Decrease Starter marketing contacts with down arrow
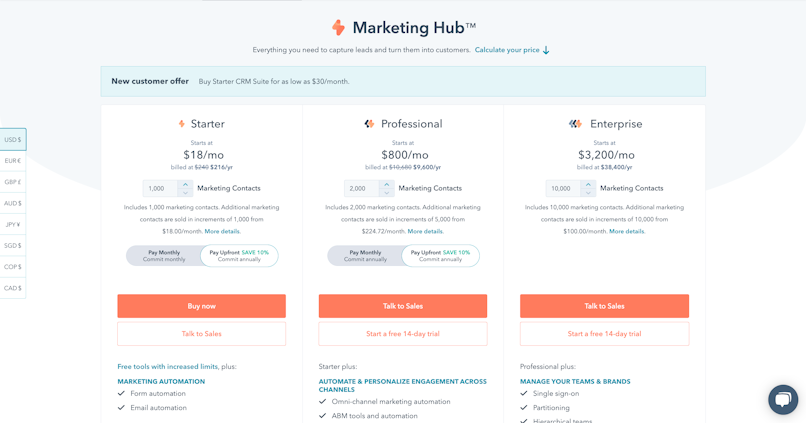 point(185,193)
